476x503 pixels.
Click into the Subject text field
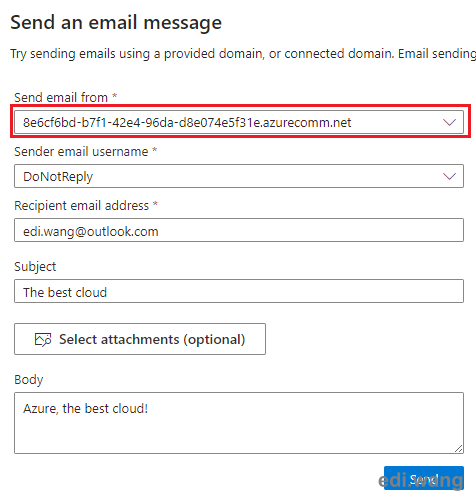[239, 291]
